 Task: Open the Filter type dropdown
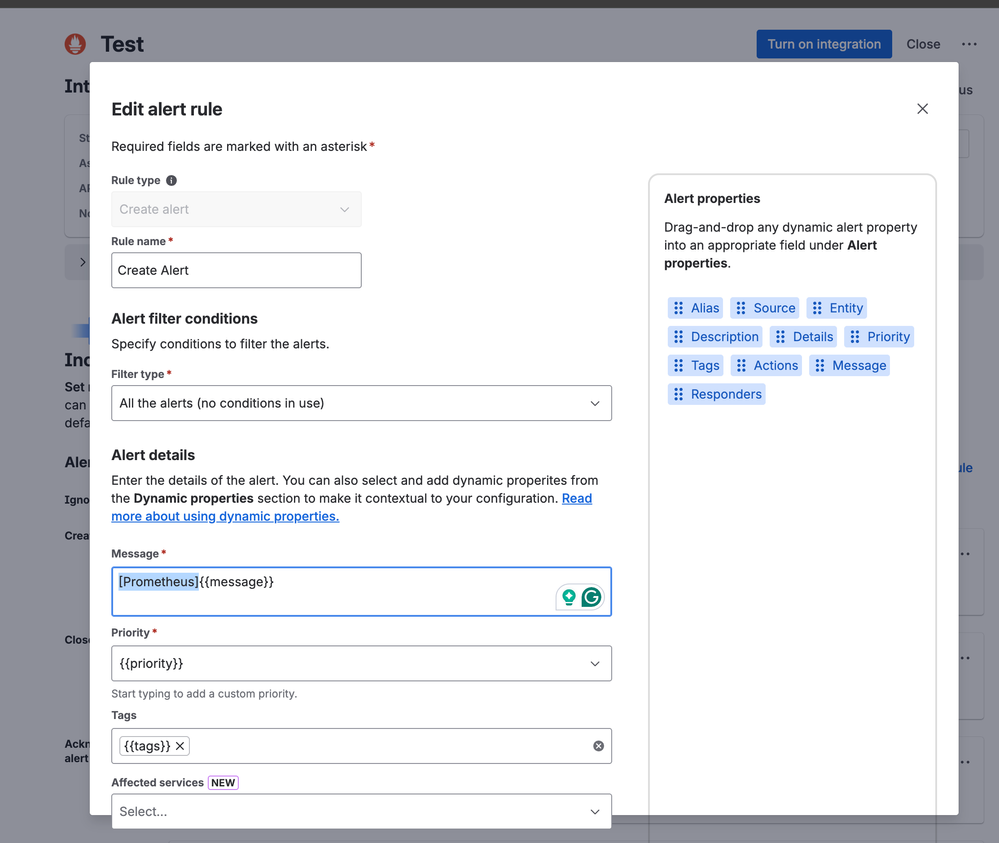coord(361,403)
